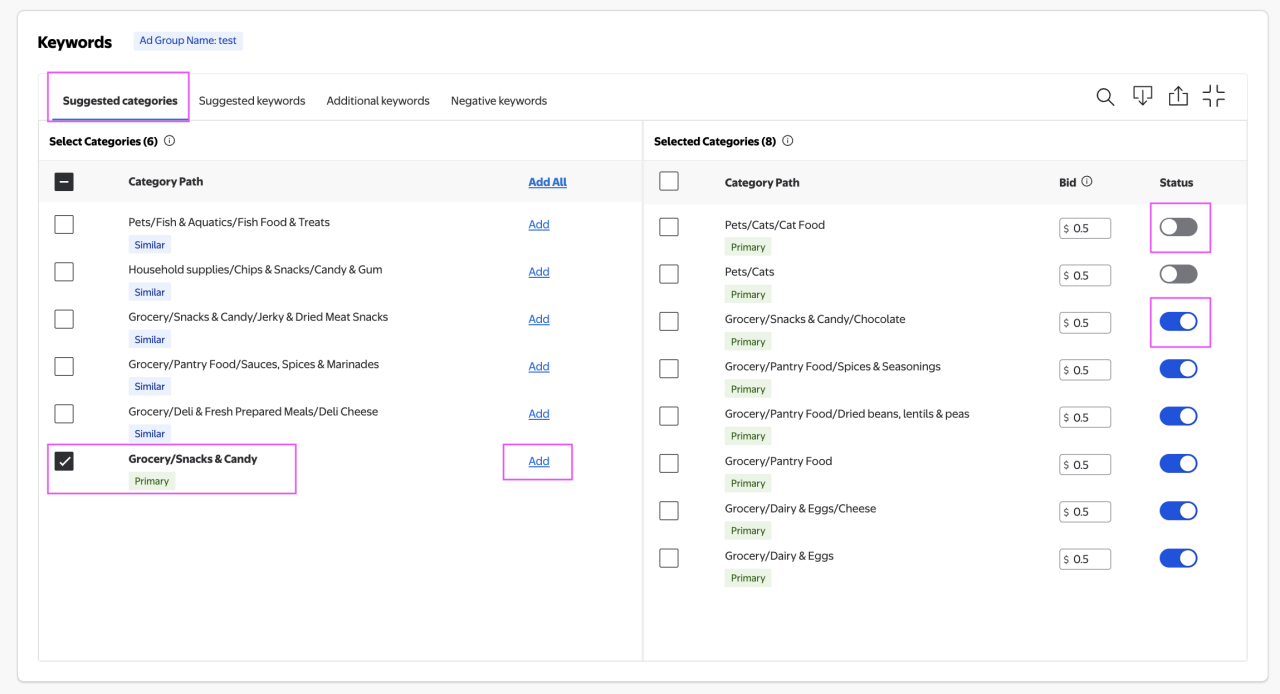Edit bid for Grocery/Pantry Food
1280x694 pixels.
tap(1085, 464)
